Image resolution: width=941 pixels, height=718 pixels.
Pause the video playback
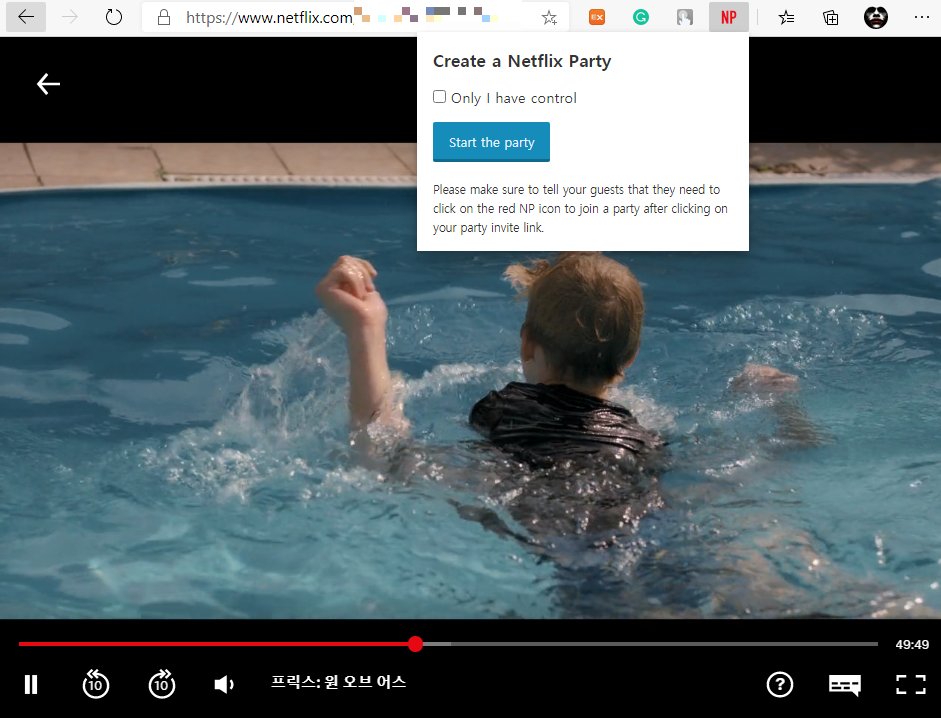31,684
